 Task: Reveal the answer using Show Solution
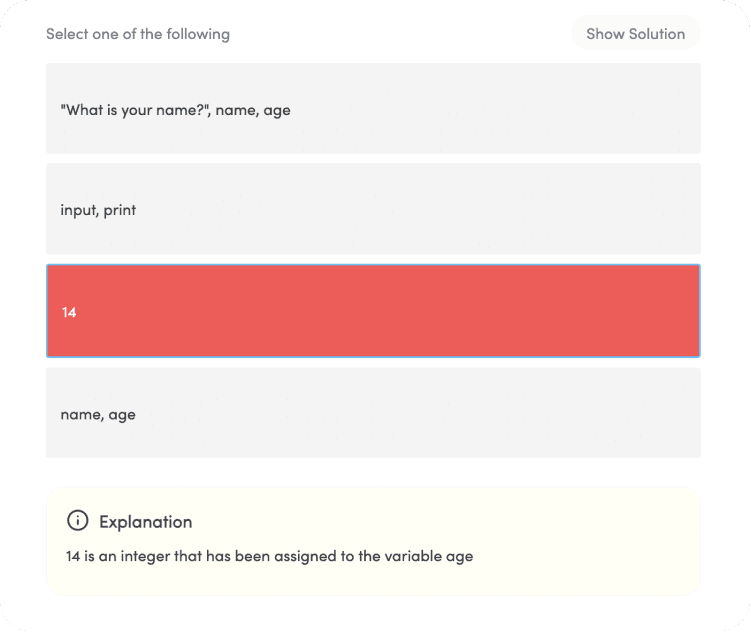pyautogui.click(x=635, y=34)
